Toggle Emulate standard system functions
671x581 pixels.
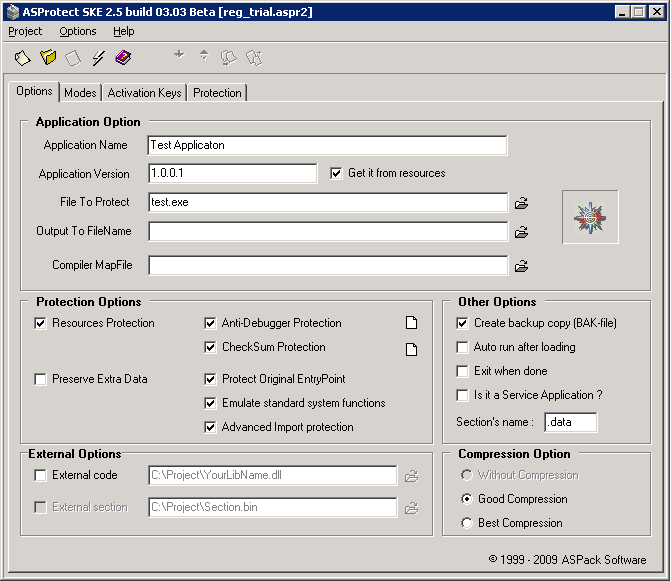click(210, 403)
